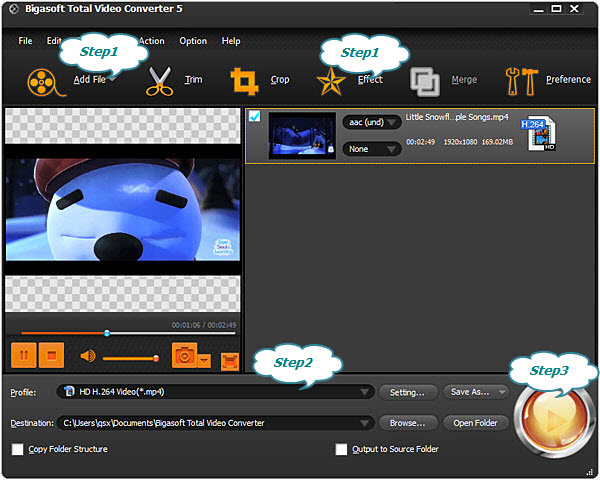Take a snapshot with the camera icon
This screenshot has width=600, height=481.
click(184, 355)
